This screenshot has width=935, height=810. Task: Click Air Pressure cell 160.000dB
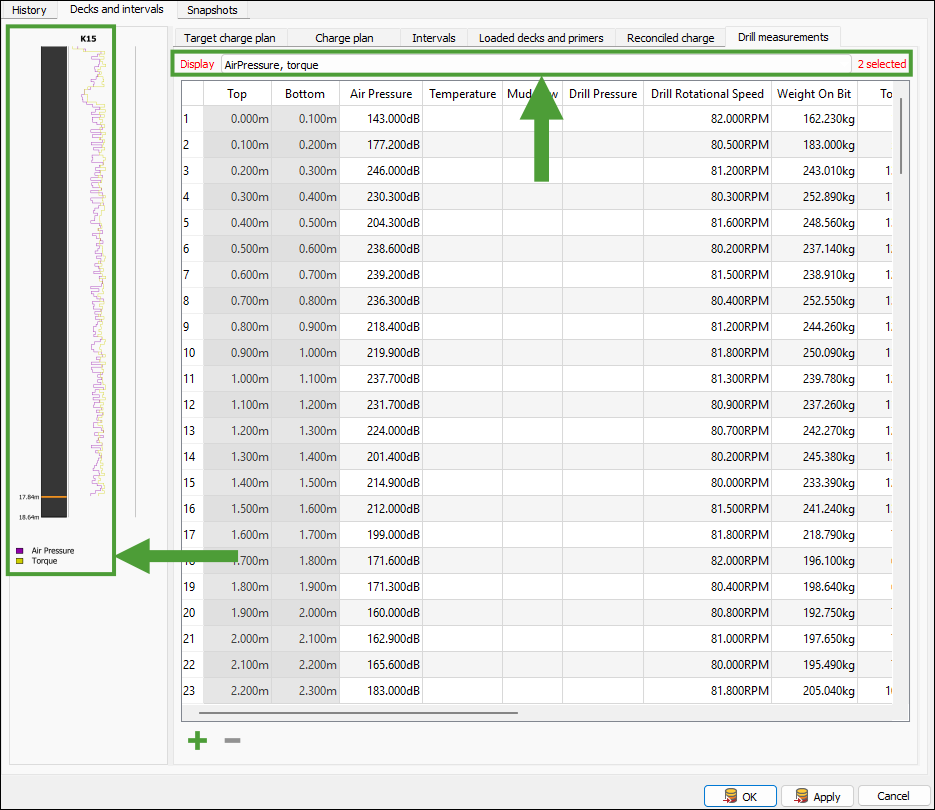coord(381,613)
